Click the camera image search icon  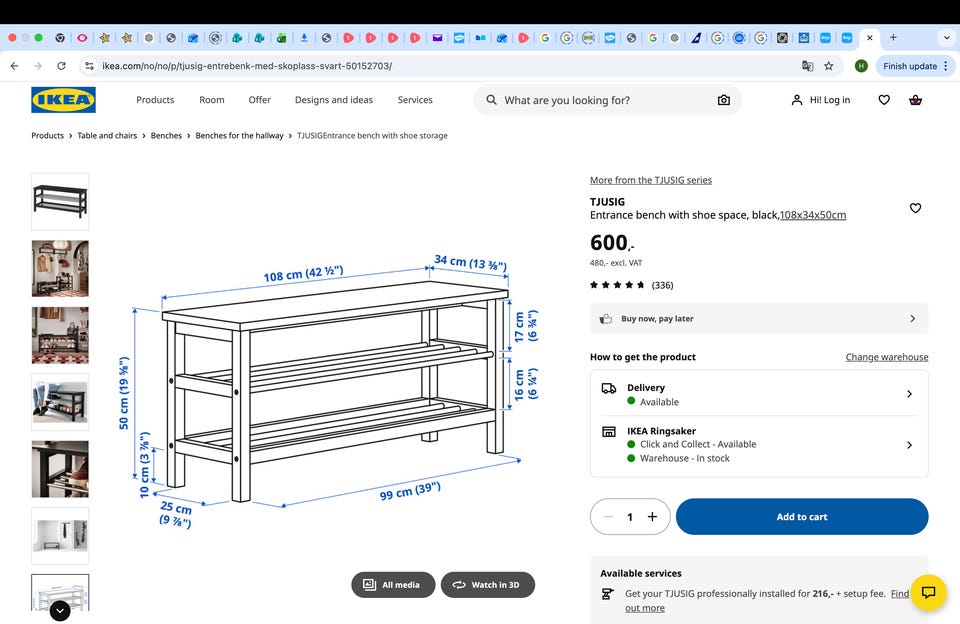click(723, 100)
